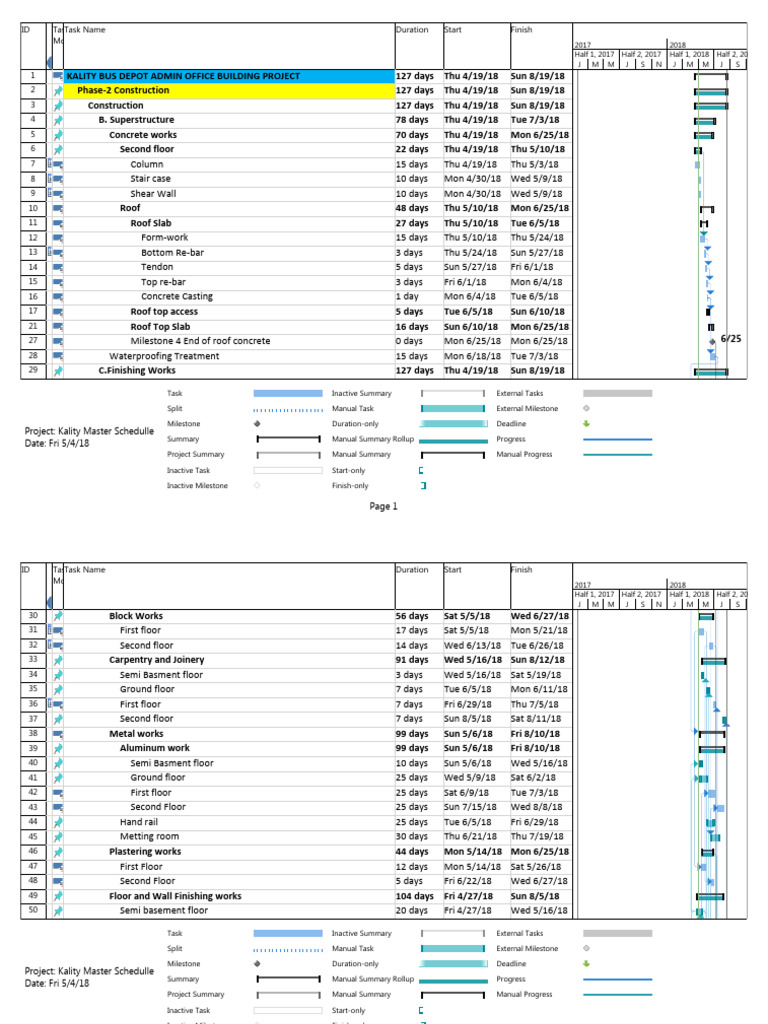The width and height of the screenshot is (768, 1024).
Task: Click the Gantt bar for Block Works row
Action: 706,616
